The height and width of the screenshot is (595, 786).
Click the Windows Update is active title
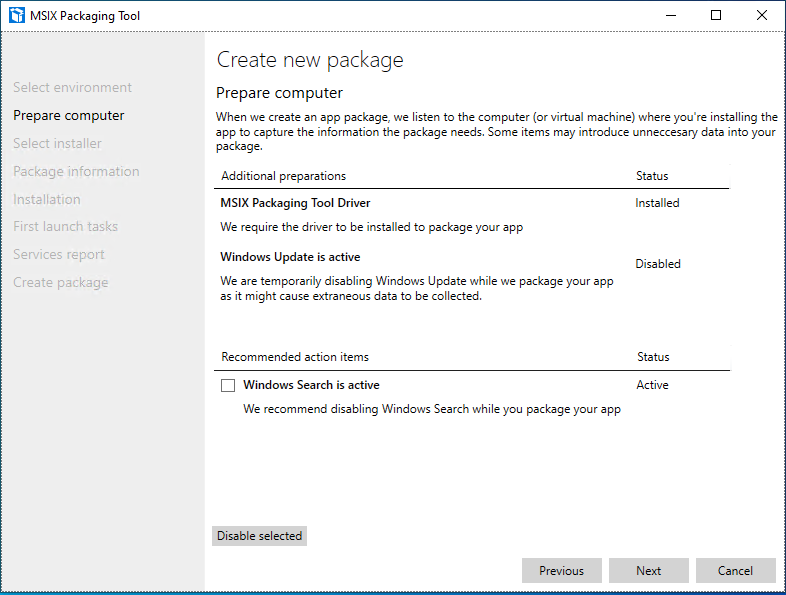(x=290, y=257)
